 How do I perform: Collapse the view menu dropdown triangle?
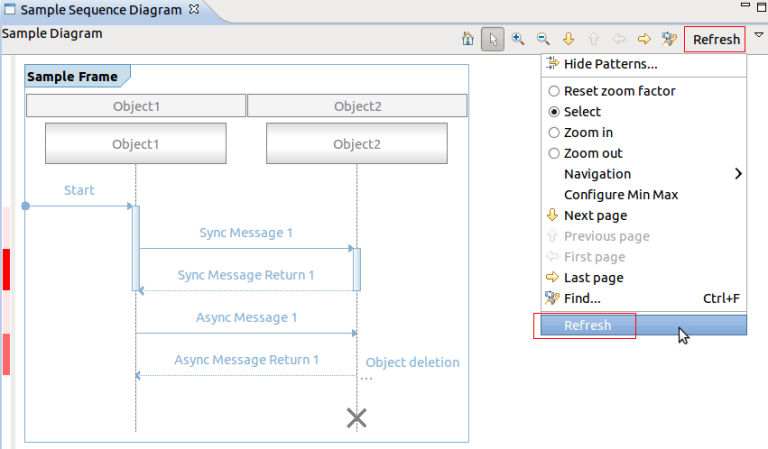click(758, 36)
